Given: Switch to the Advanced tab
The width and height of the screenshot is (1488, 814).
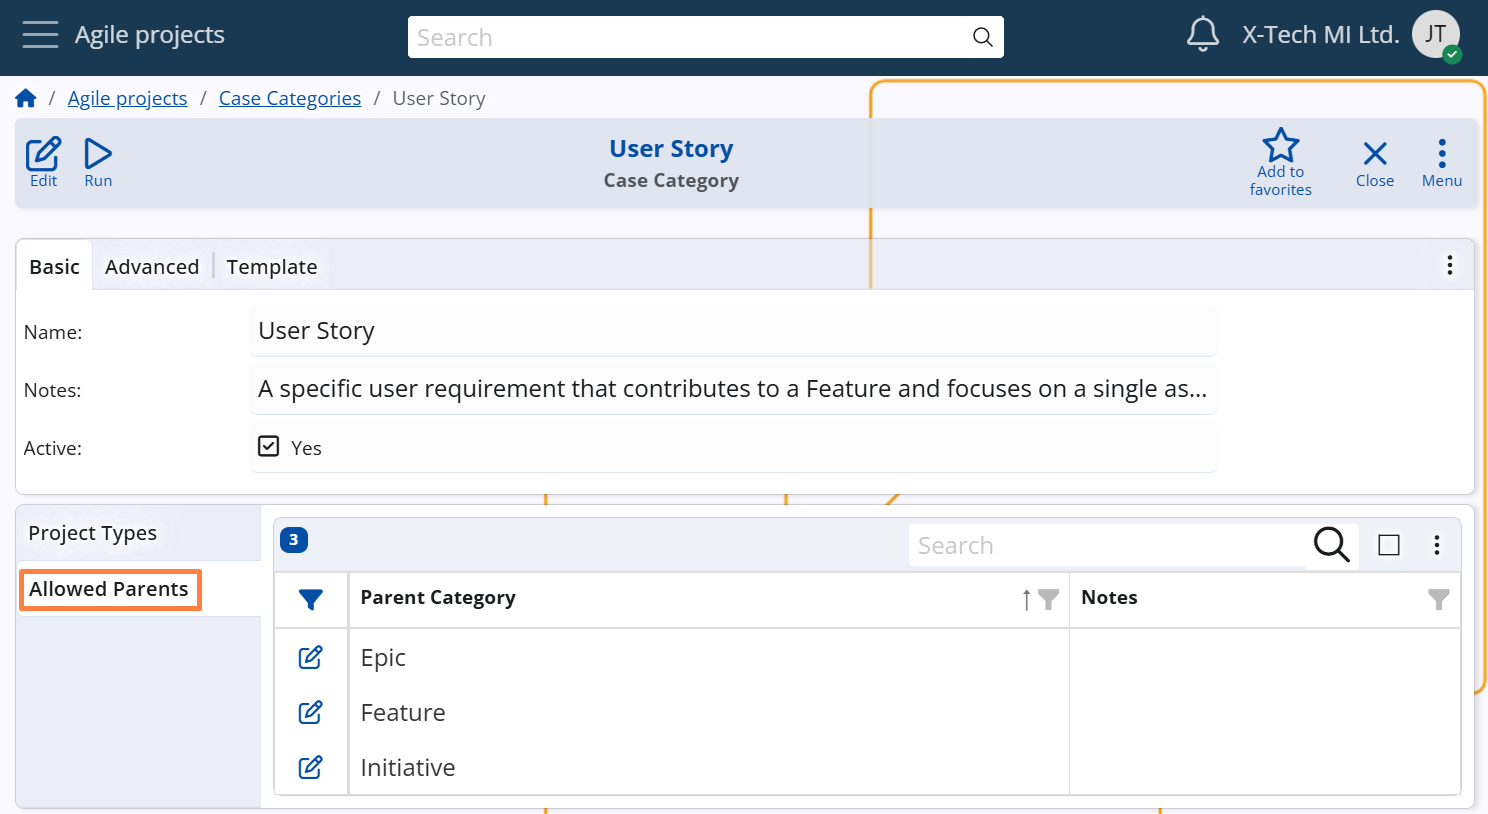Looking at the screenshot, I should point(152,267).
